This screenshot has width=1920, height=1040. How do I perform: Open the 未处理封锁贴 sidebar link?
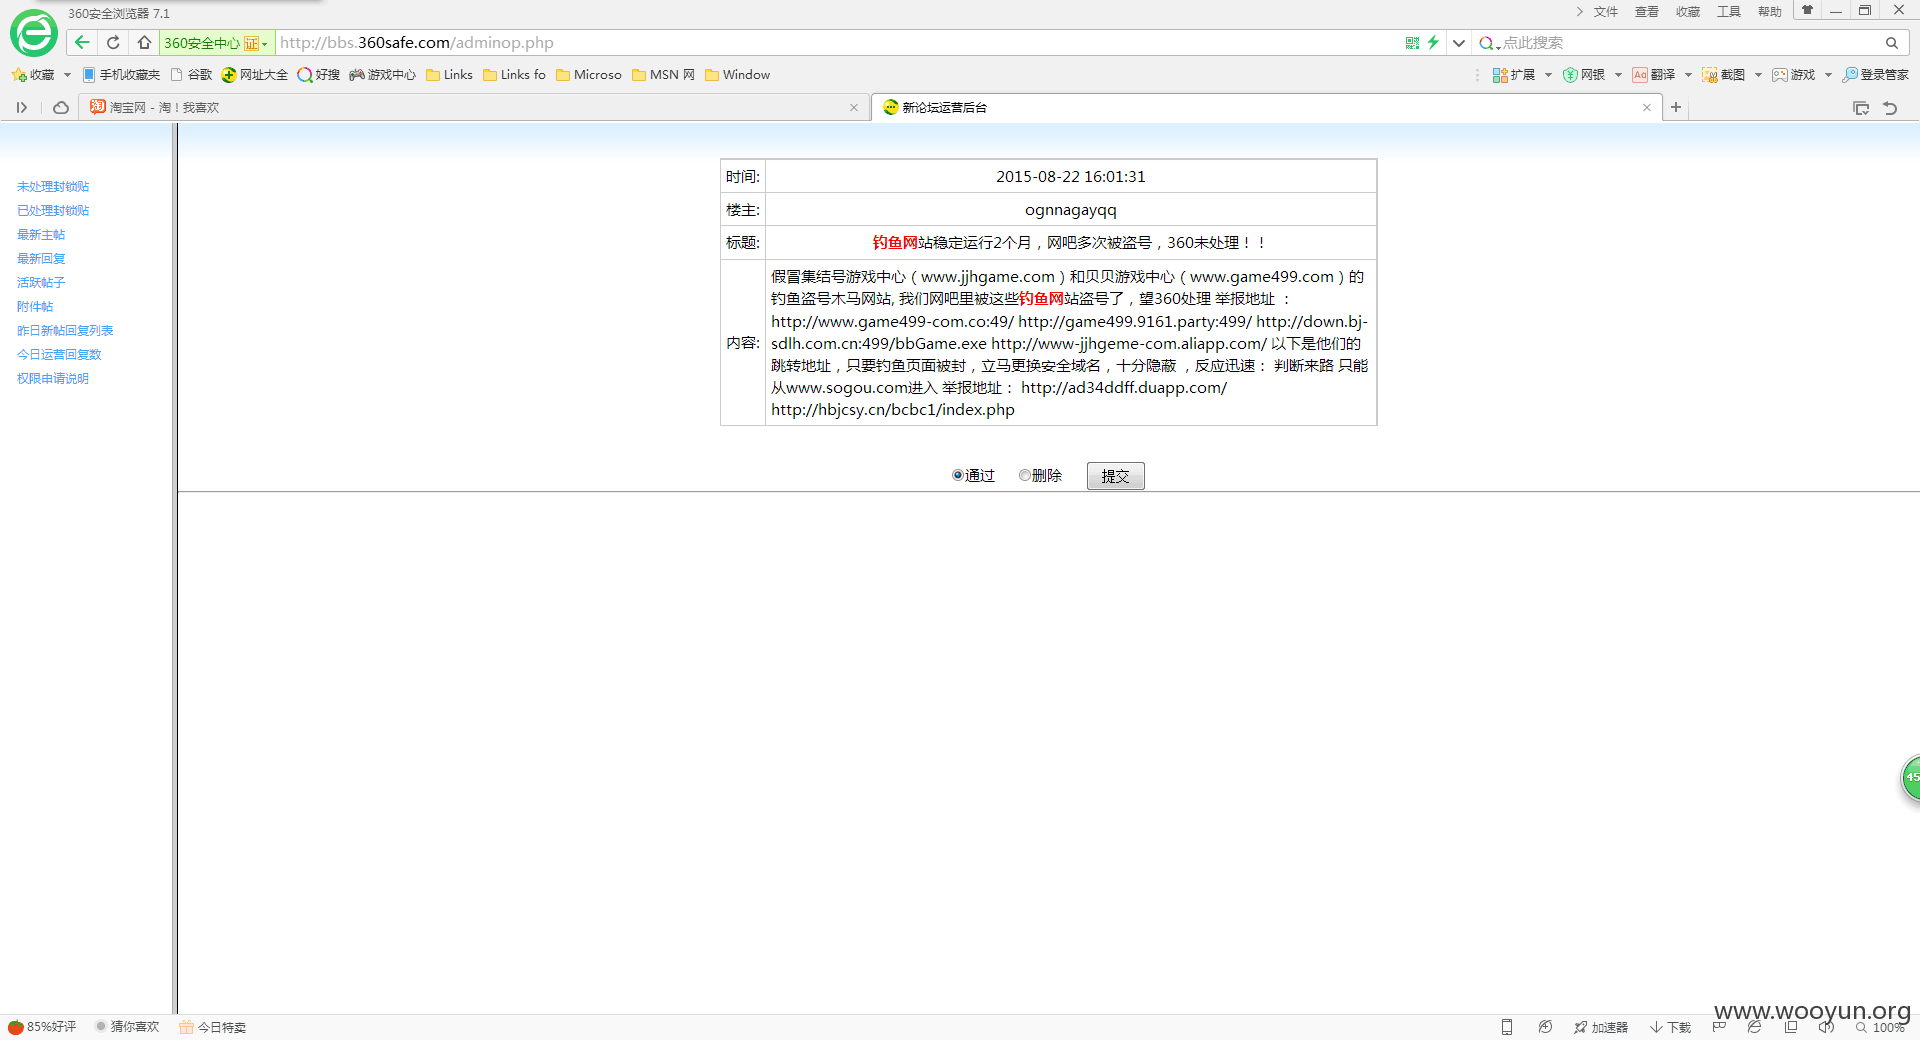53,187
